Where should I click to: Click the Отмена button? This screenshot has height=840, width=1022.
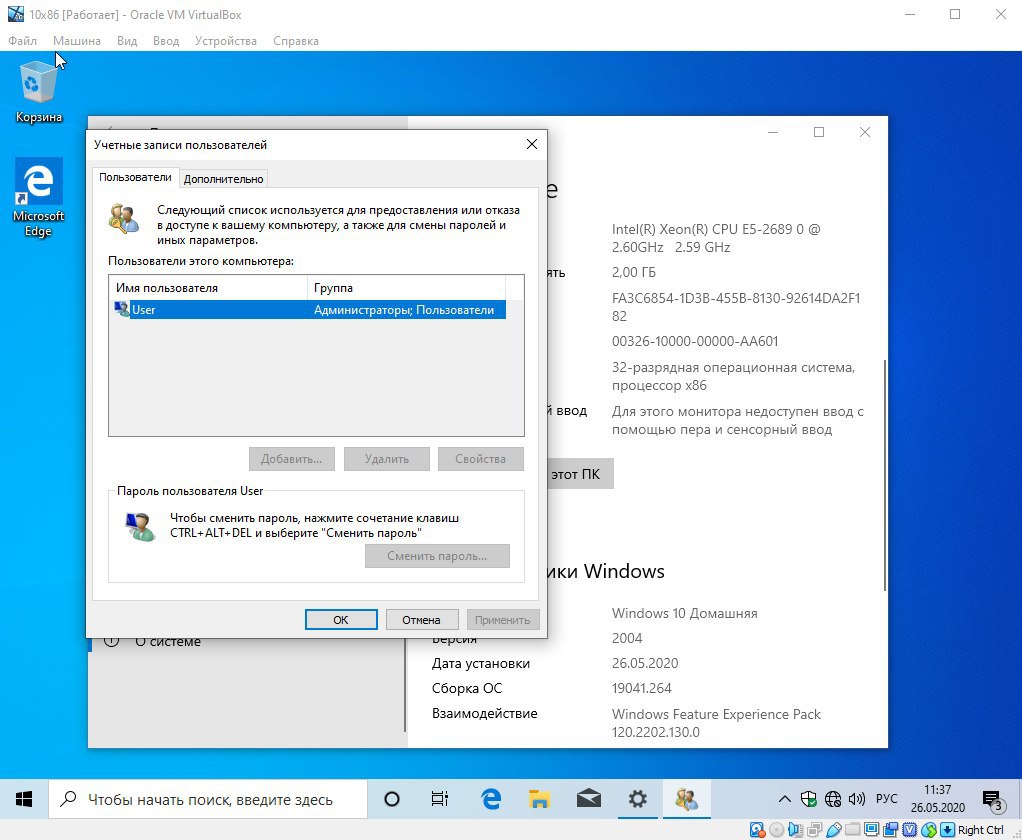point(421,620)
